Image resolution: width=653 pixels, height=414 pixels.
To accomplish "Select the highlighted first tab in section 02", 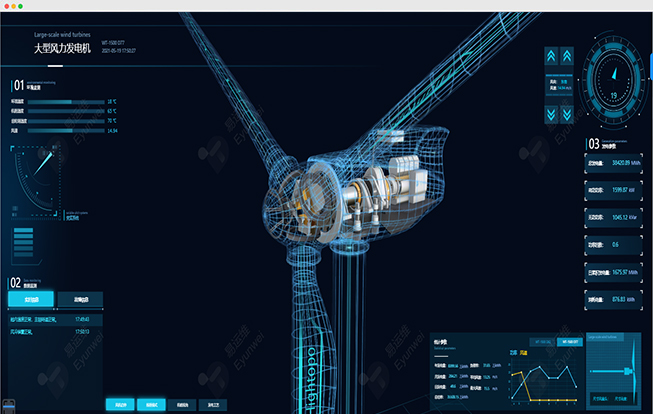I will [x=31, y=298].
